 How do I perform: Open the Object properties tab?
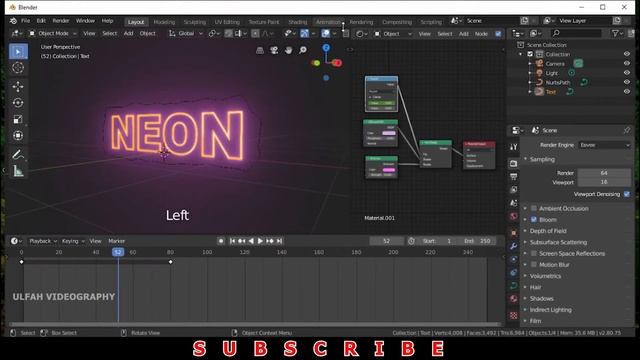pos(513,233)
